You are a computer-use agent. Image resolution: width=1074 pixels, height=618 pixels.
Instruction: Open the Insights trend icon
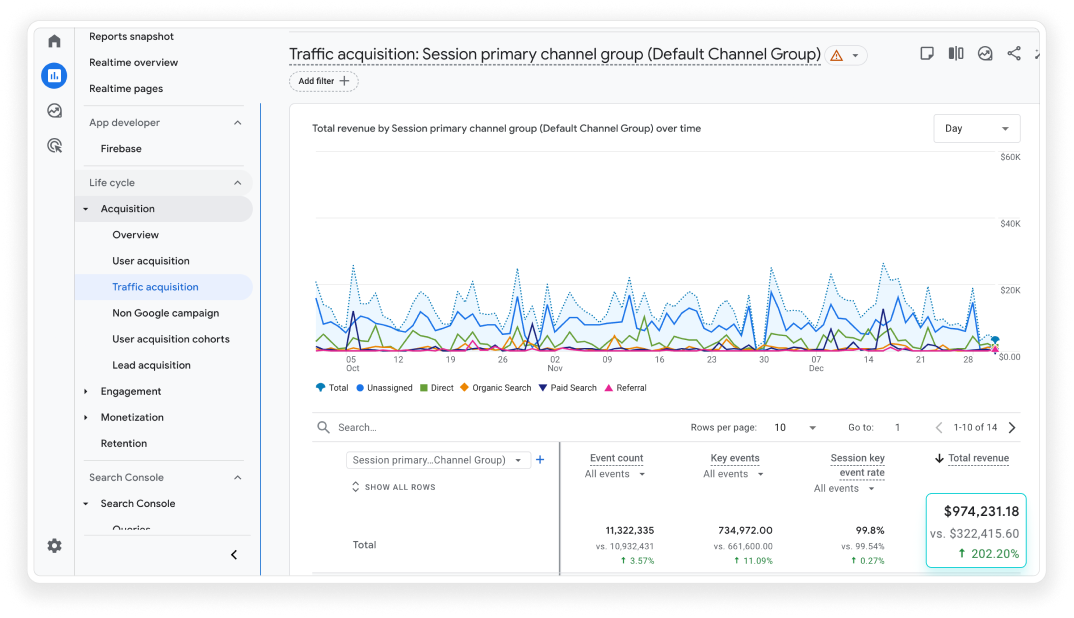pos(985,54)
